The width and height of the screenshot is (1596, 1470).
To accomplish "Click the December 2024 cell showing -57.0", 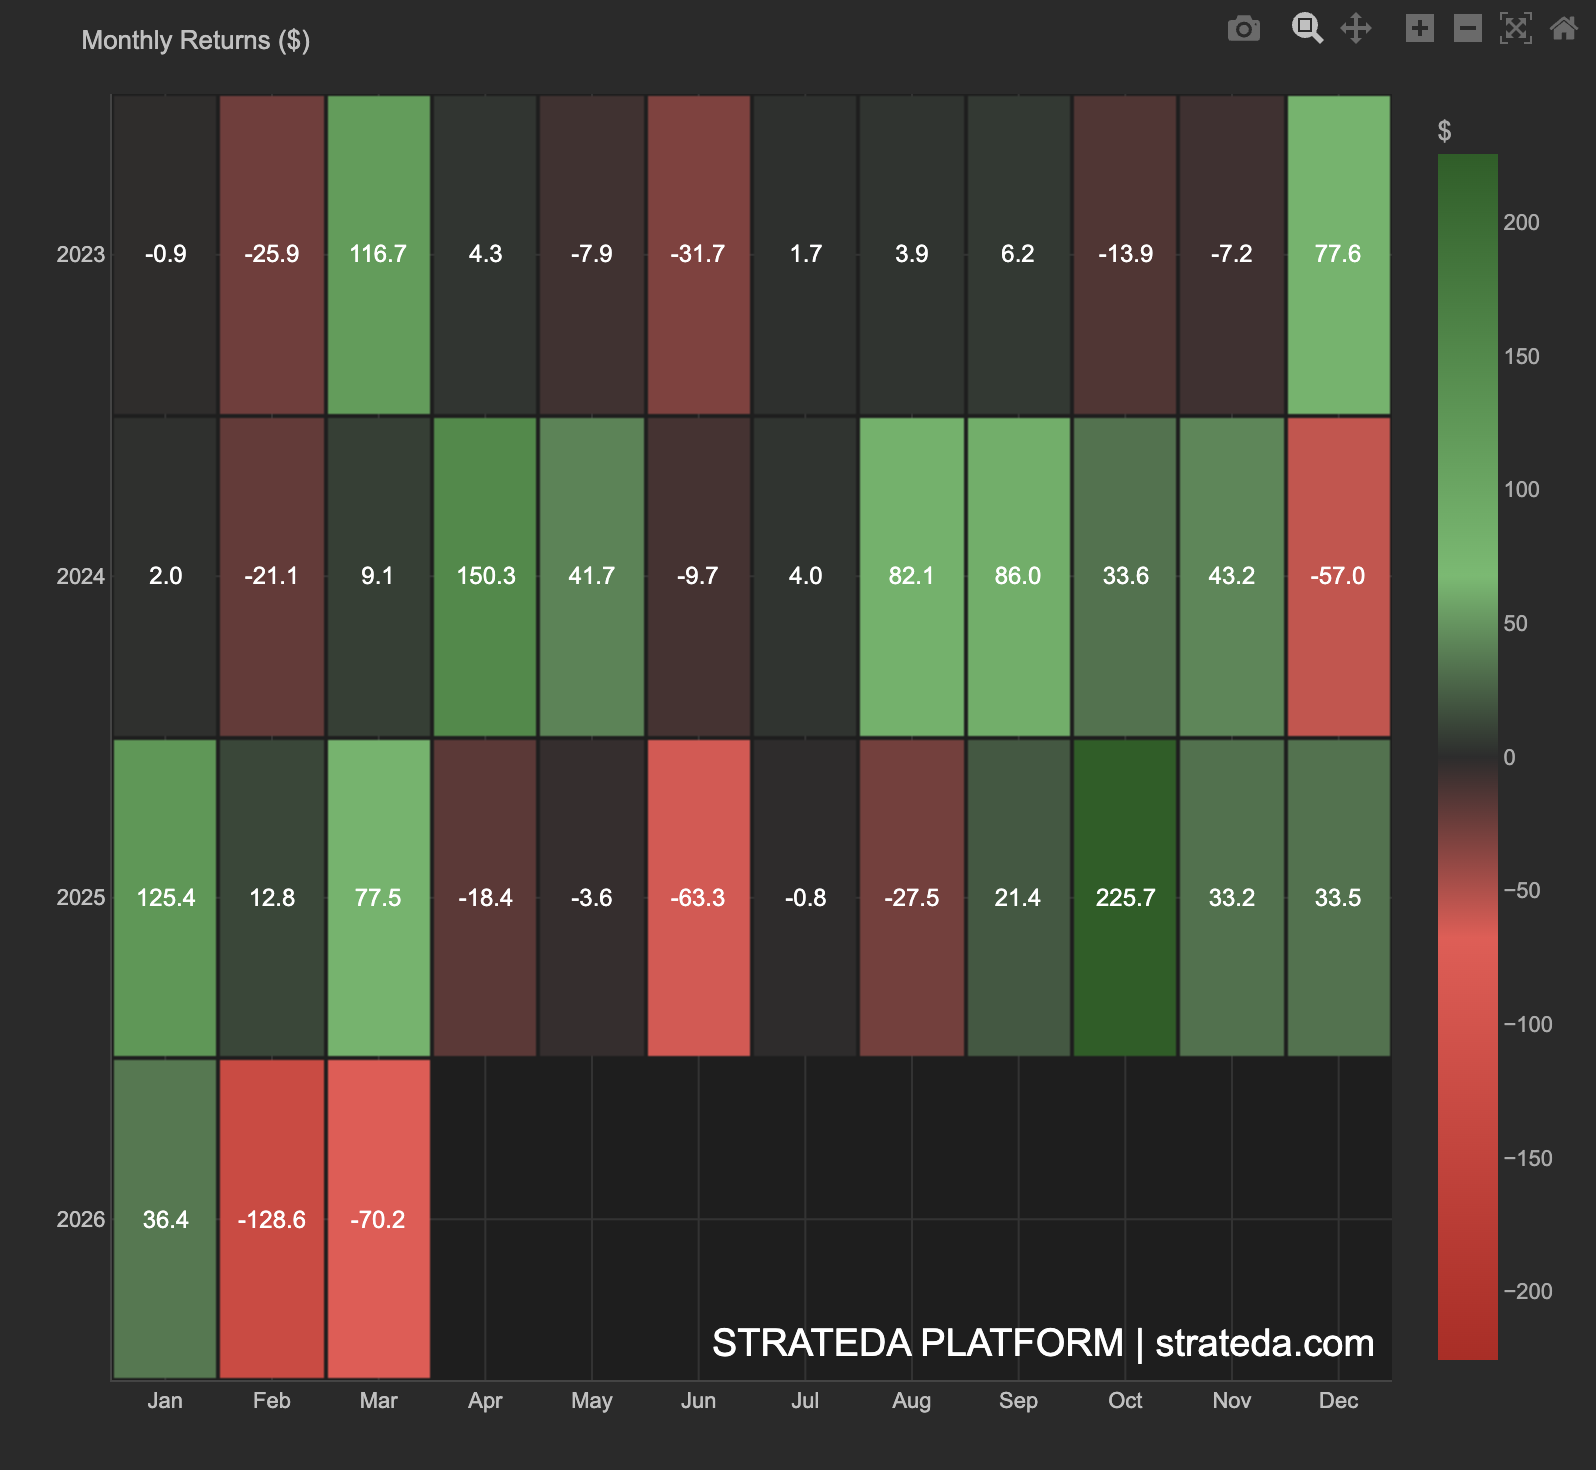I will pyautogui.click(x=1338, y=576).
